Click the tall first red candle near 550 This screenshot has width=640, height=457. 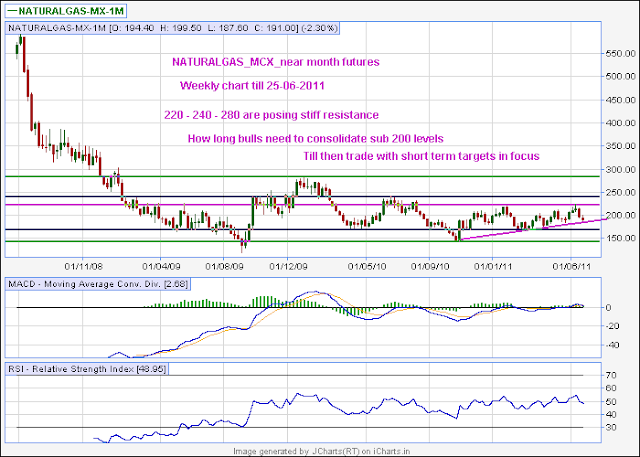24,54
